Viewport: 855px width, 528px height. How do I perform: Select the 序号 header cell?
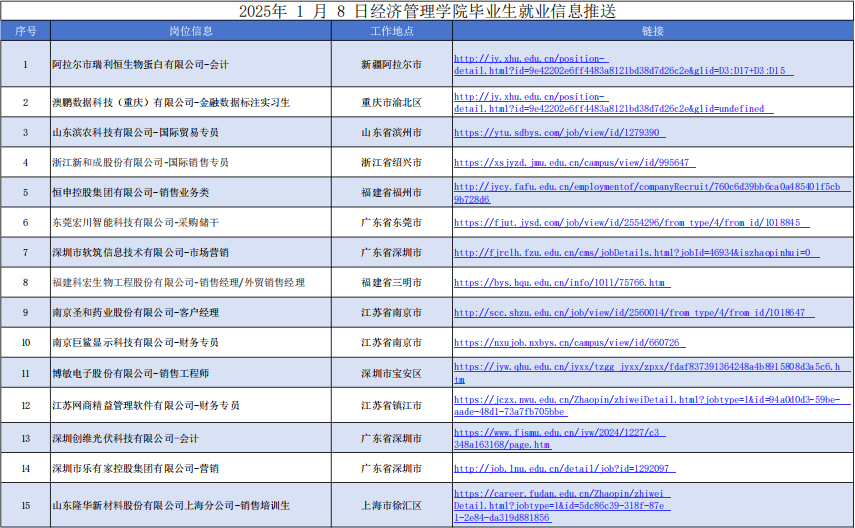[x=25, y=31]
